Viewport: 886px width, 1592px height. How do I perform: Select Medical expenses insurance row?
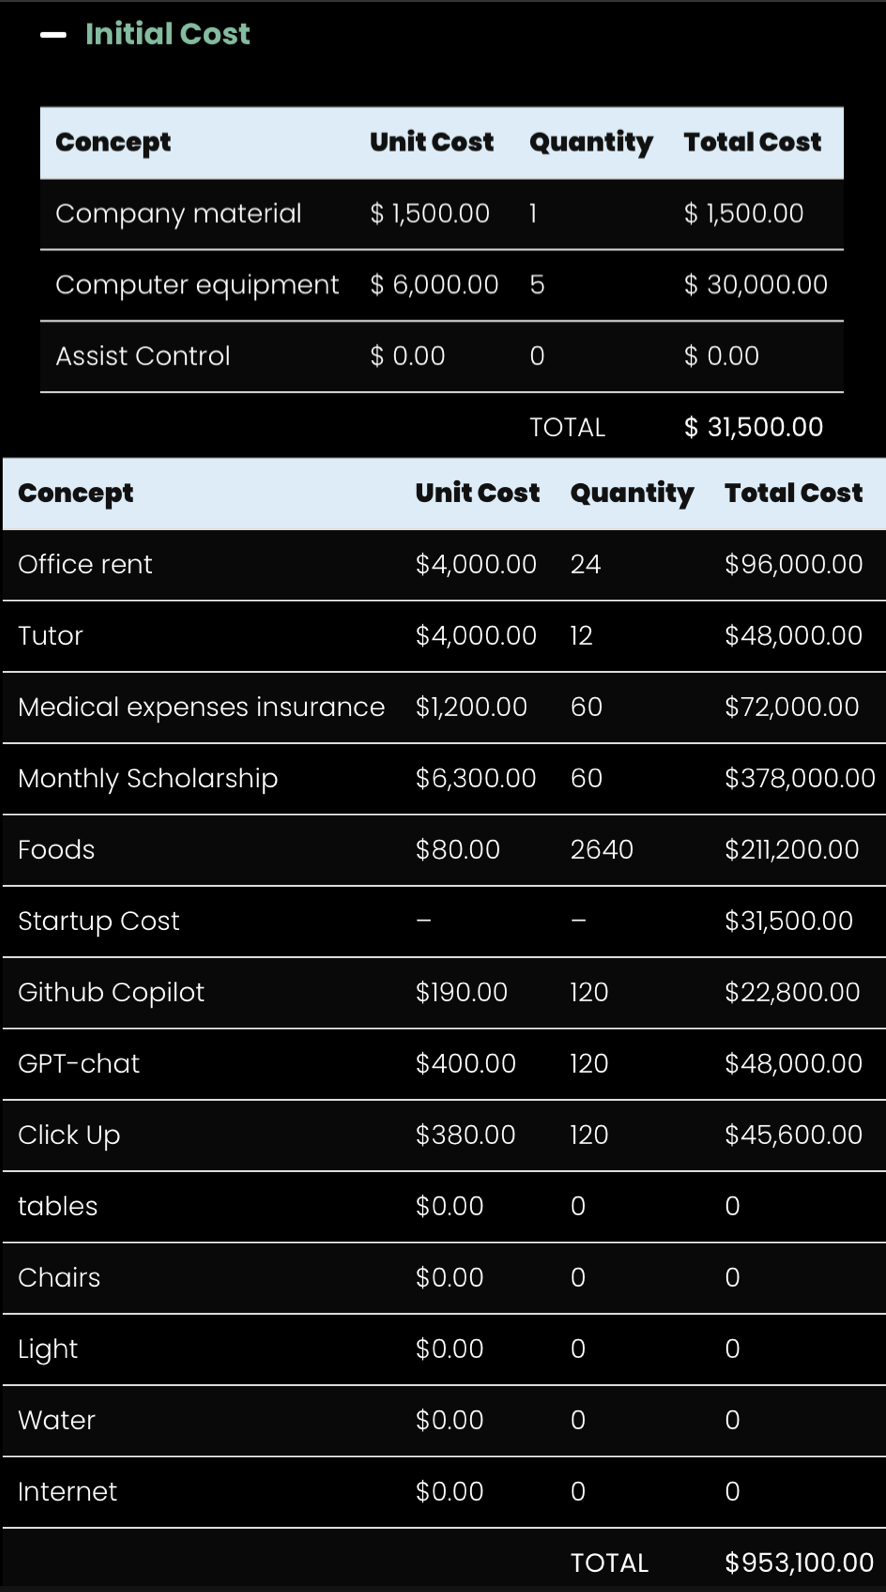201,707
